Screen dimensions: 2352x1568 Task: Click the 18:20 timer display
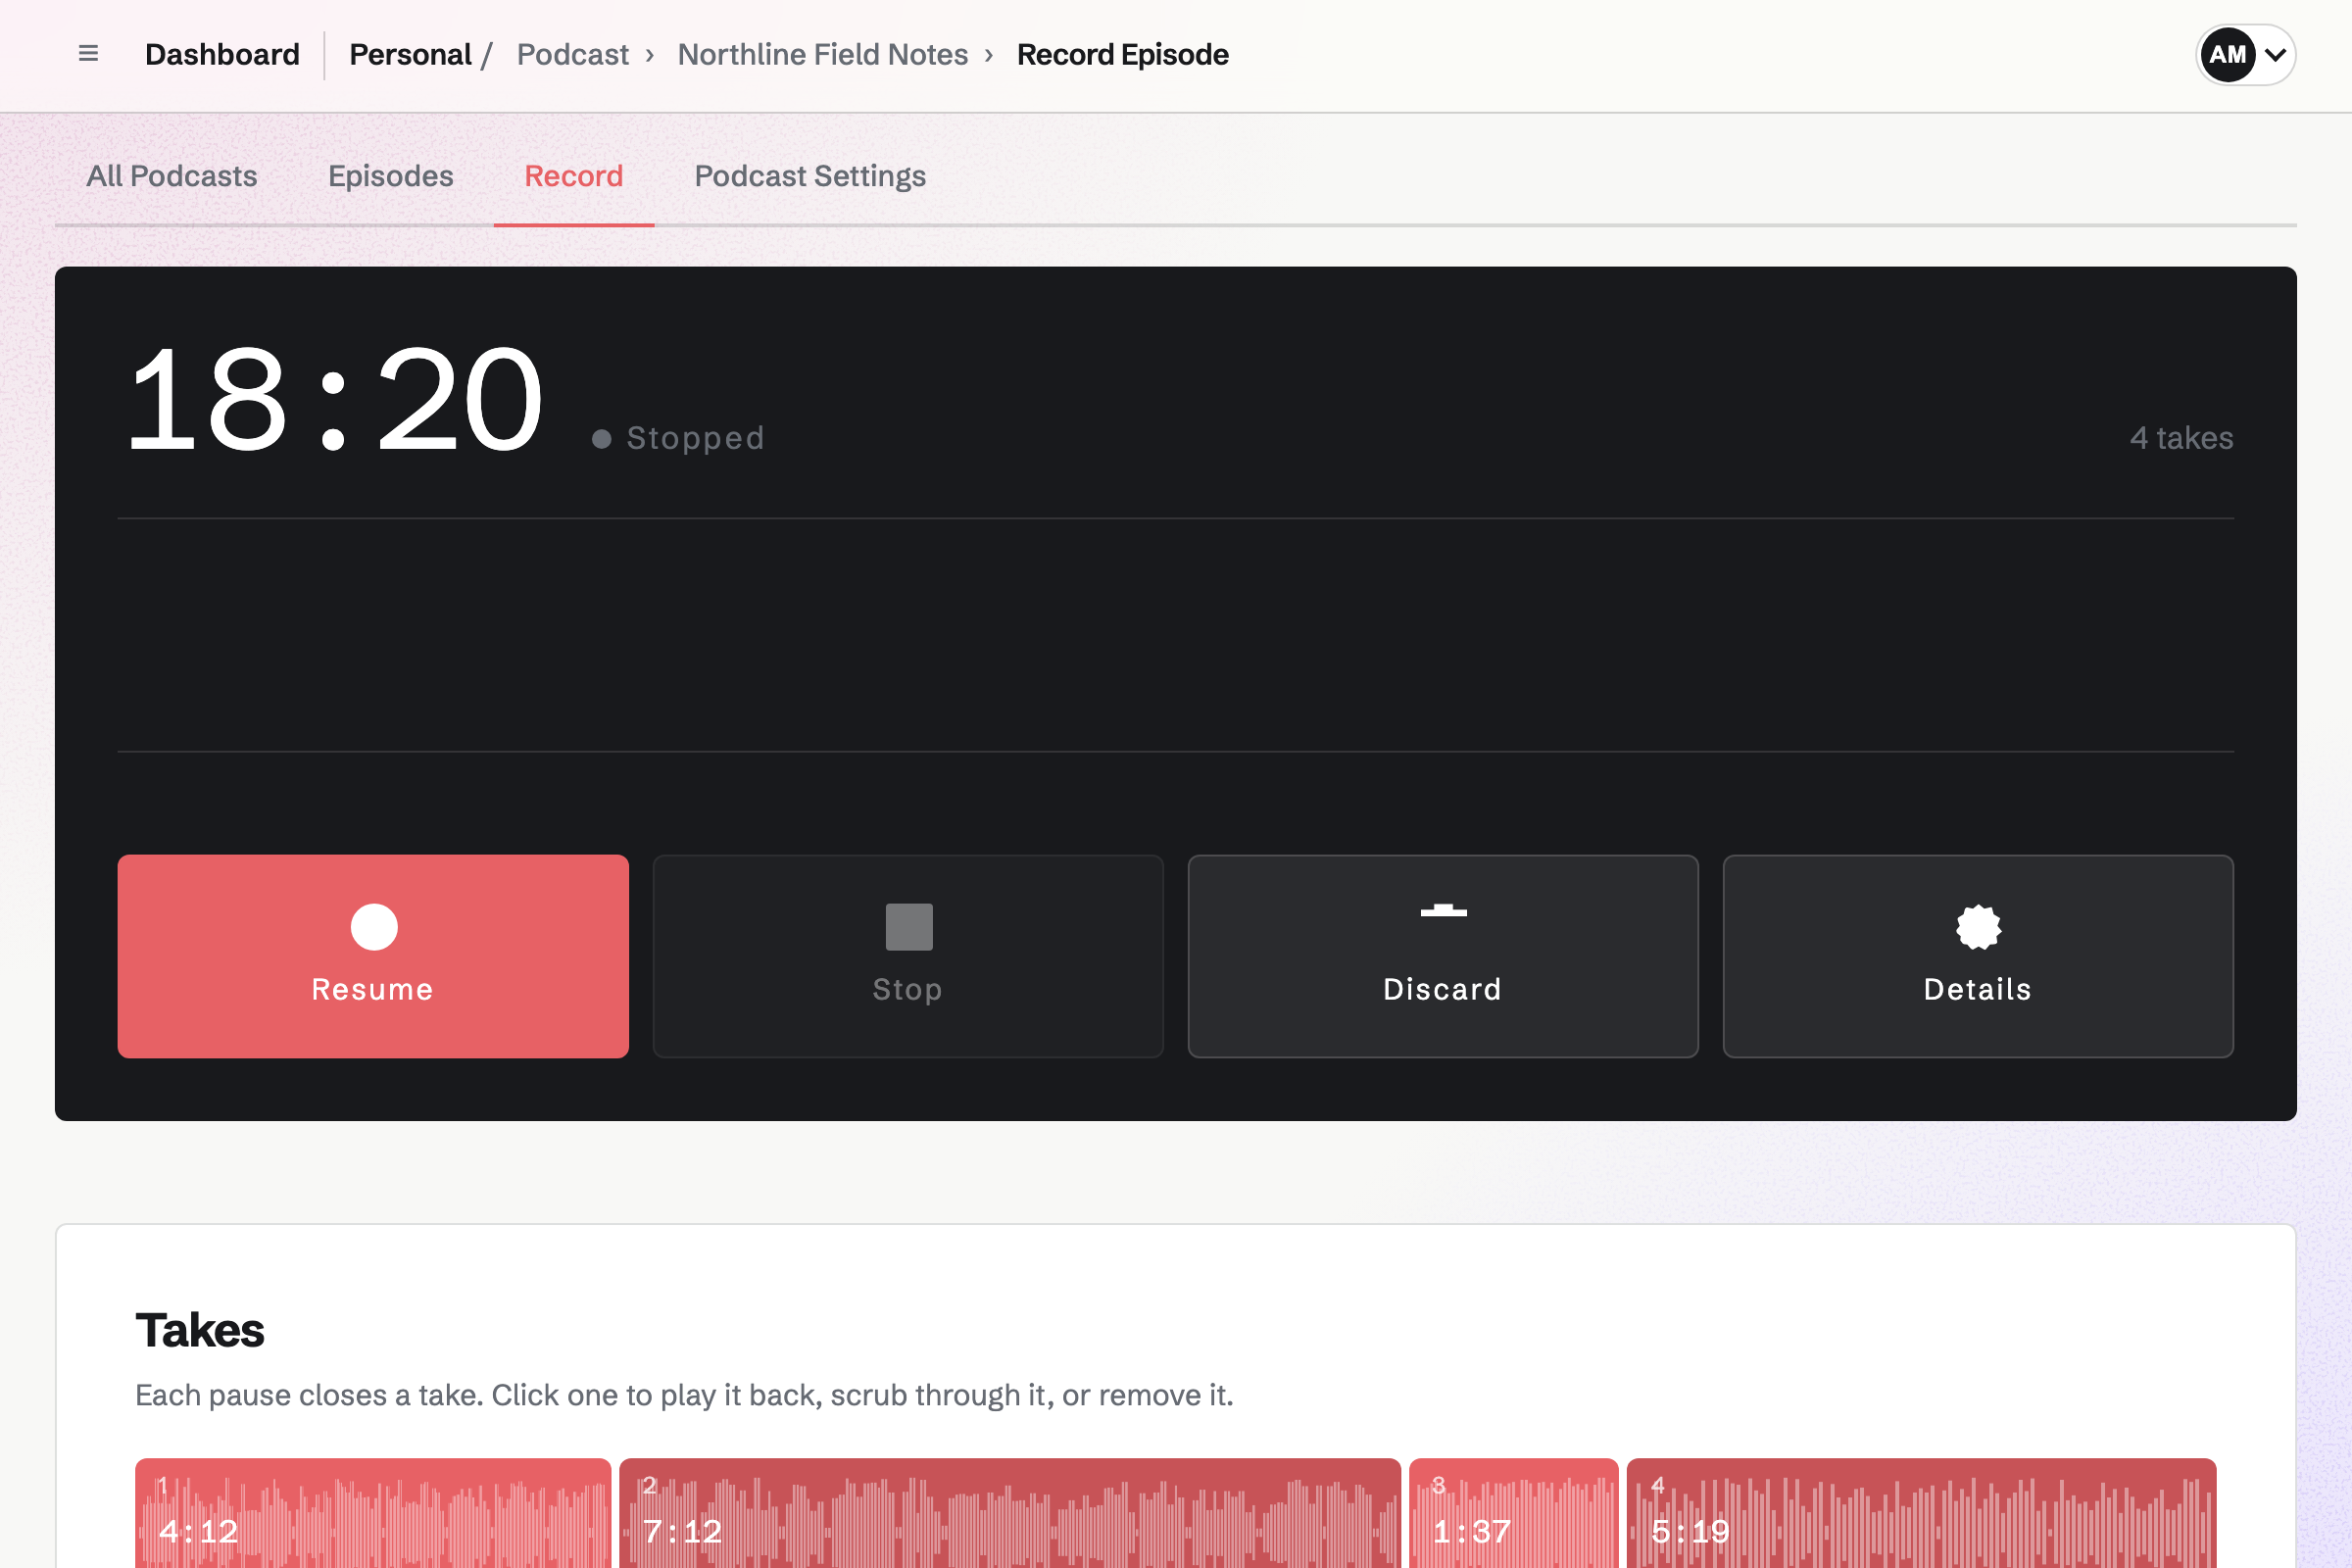pos(335,400)
